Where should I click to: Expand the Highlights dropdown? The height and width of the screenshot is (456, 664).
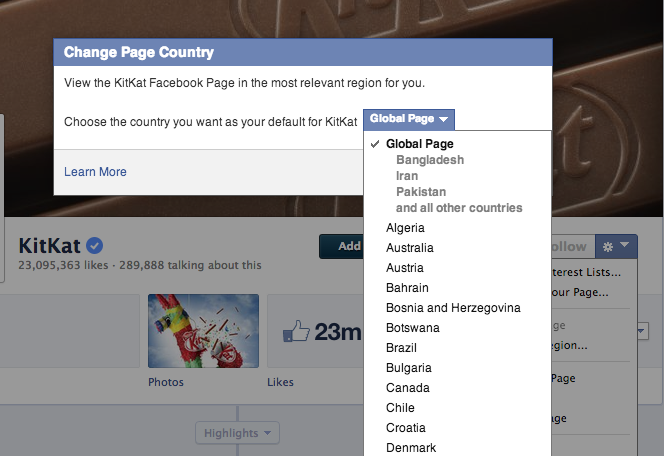[x=237, y=433]
